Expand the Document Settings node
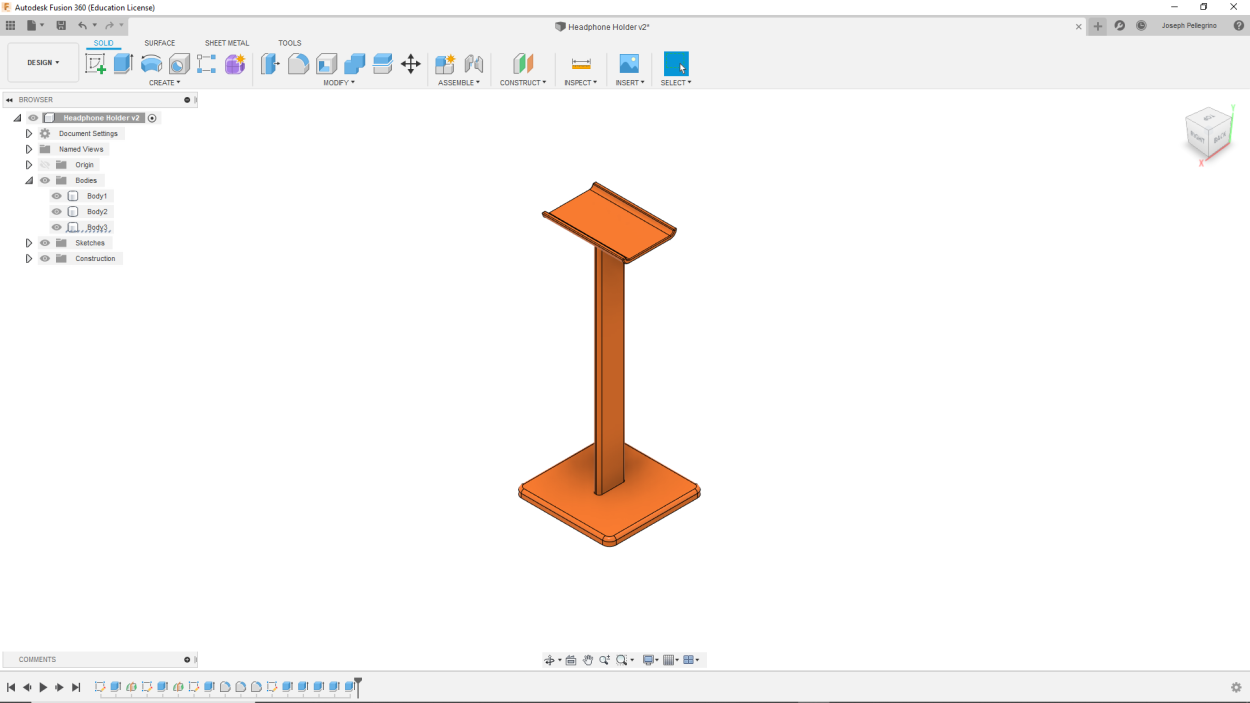 tap(29, 133)
